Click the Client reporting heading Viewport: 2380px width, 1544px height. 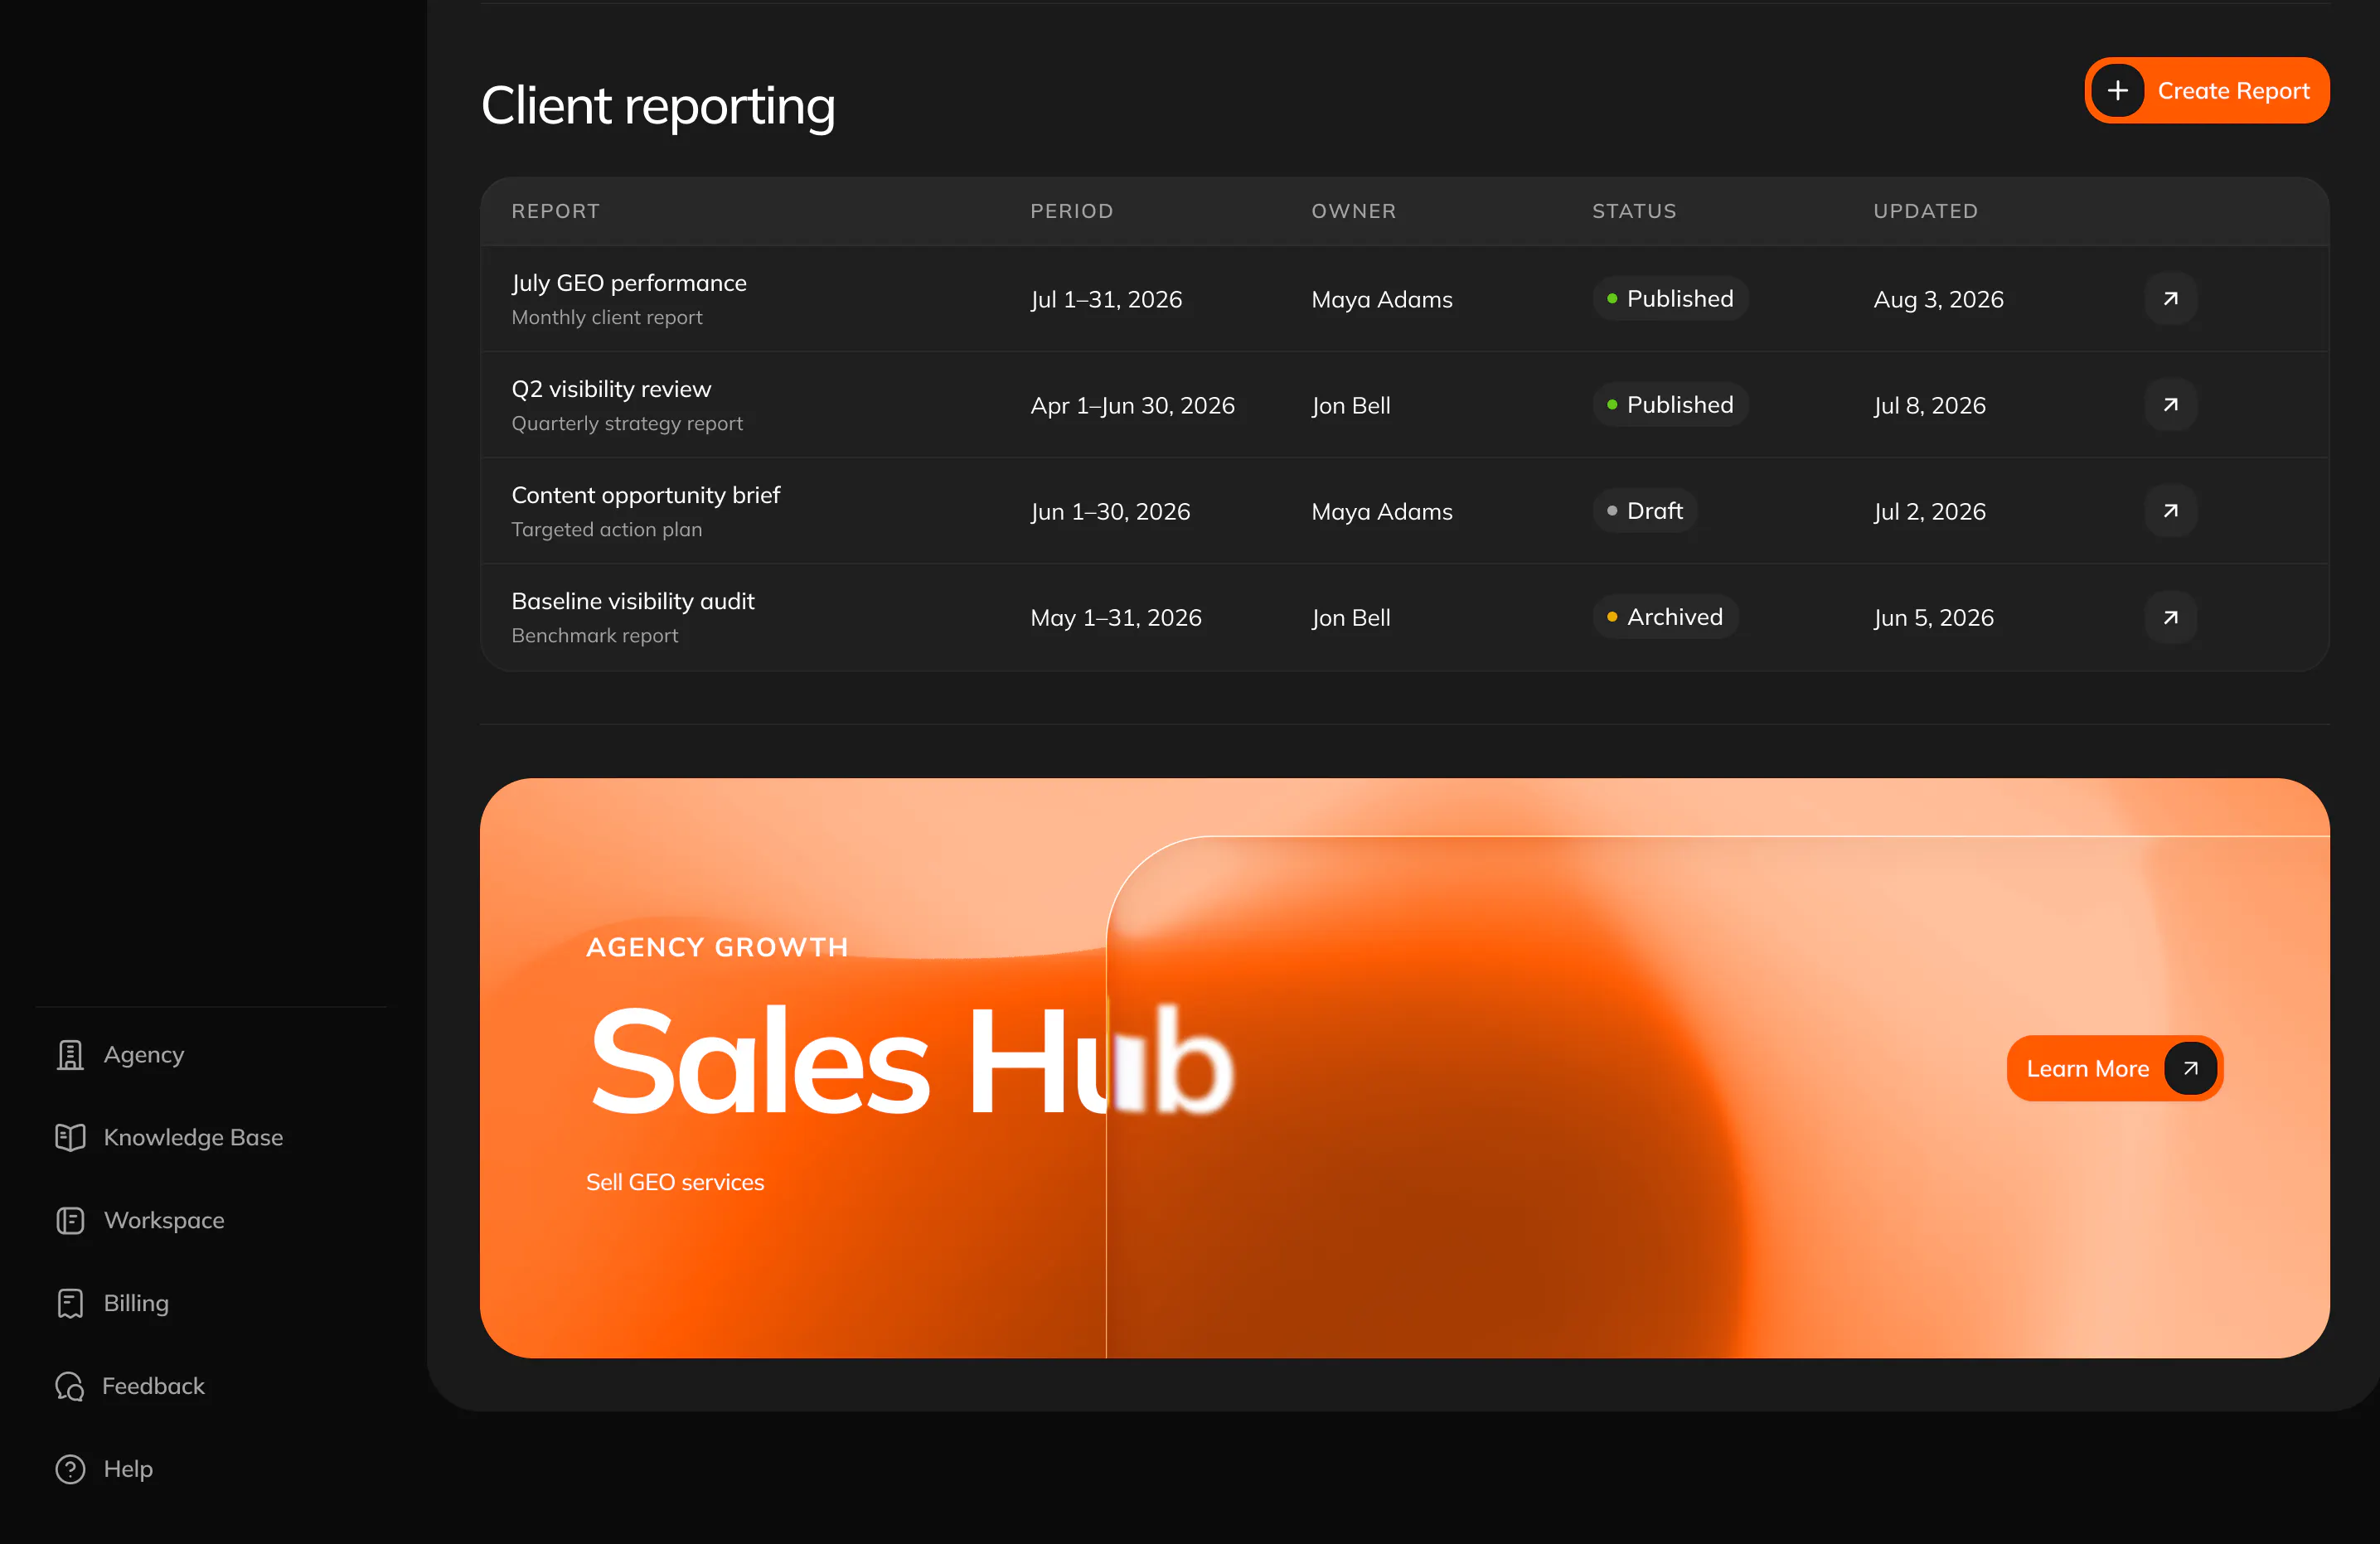[x=658, y=106]
